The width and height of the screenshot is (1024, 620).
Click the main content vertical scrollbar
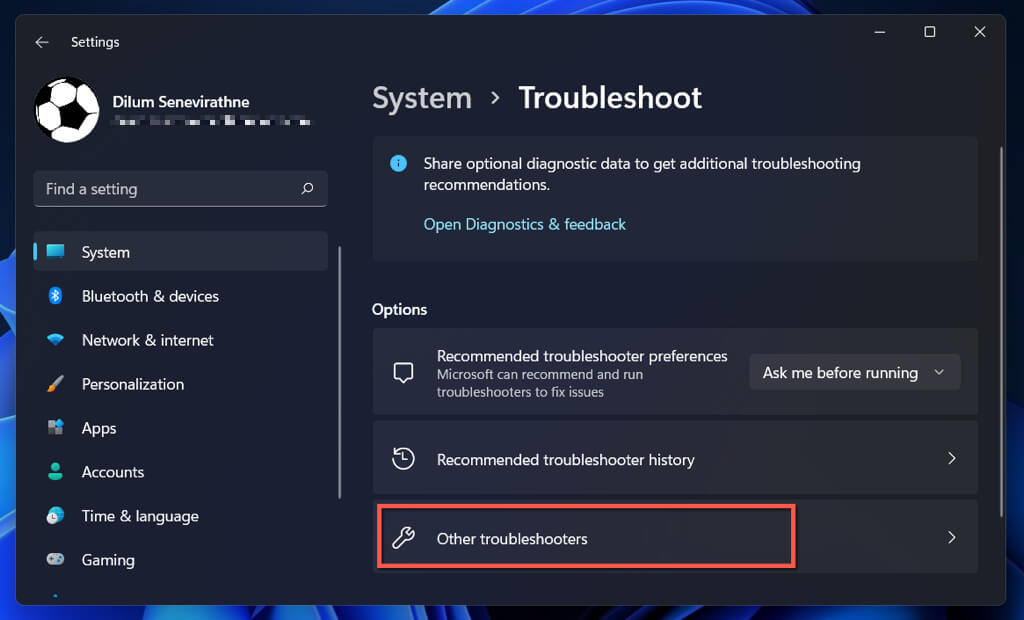1001,330
